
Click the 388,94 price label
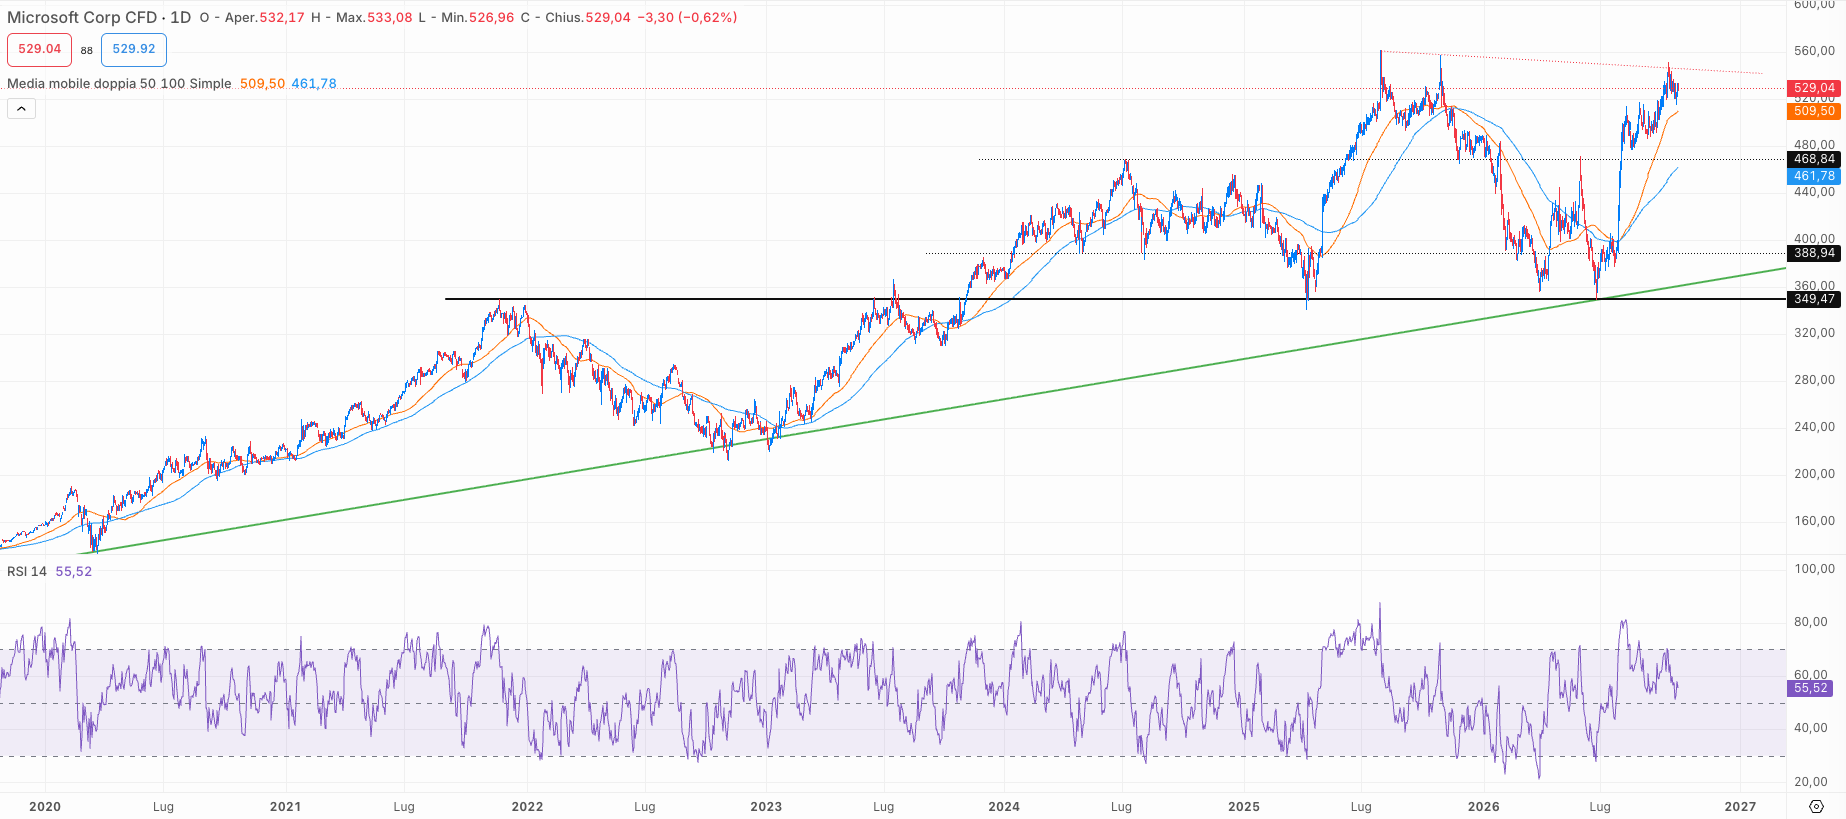tap(1814, 253)
